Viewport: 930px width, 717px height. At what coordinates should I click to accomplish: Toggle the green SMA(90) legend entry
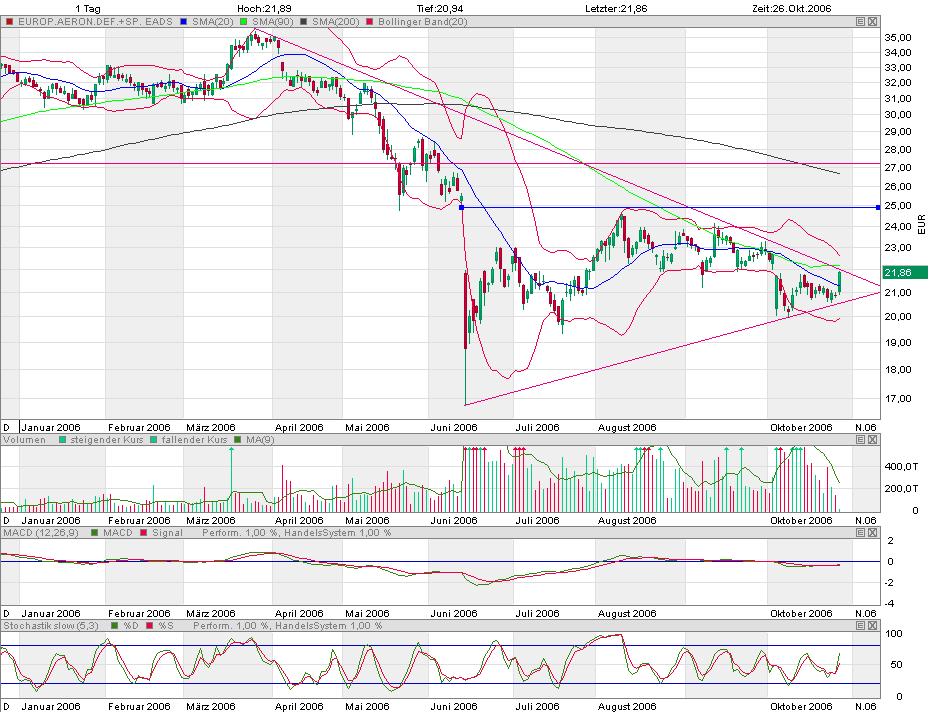(247, 21)
